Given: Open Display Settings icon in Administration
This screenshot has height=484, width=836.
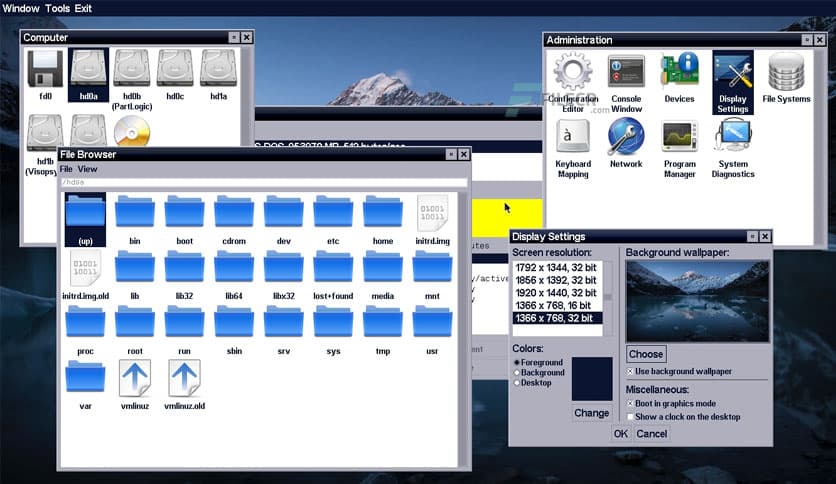Looking at the screenshot, I should [733, 83].
